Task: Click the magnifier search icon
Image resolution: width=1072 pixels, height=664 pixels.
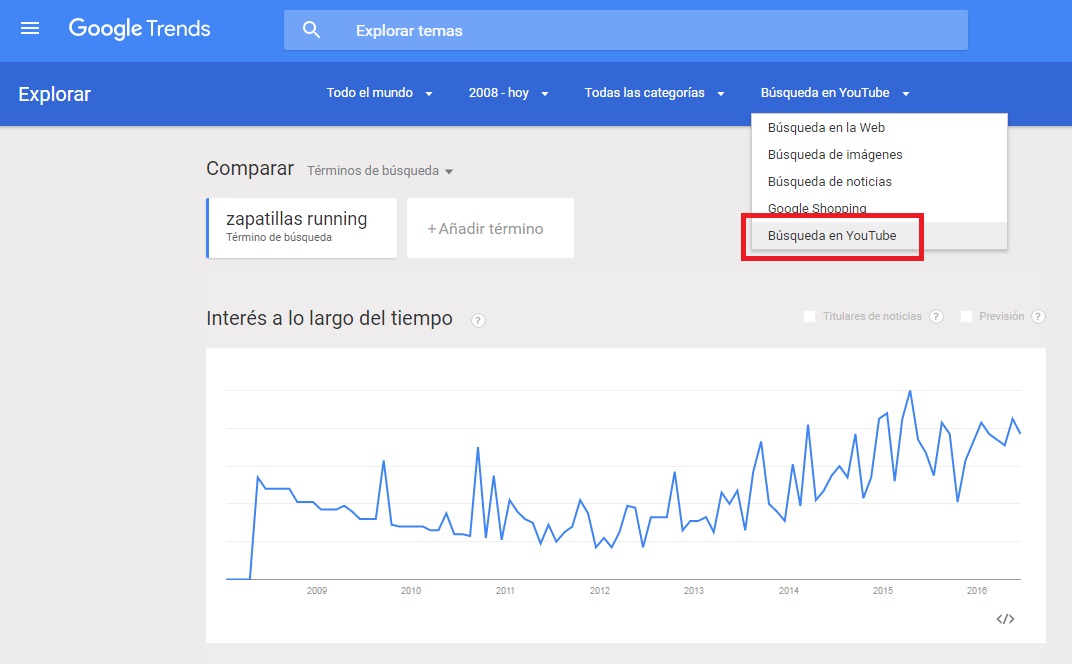Action: coord(311,30)
